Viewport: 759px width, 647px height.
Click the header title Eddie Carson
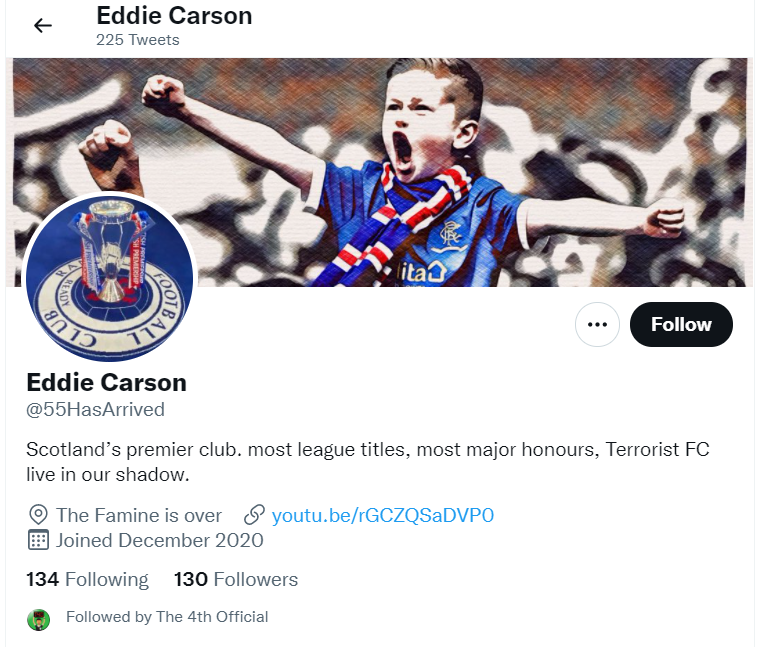(174, 15)
